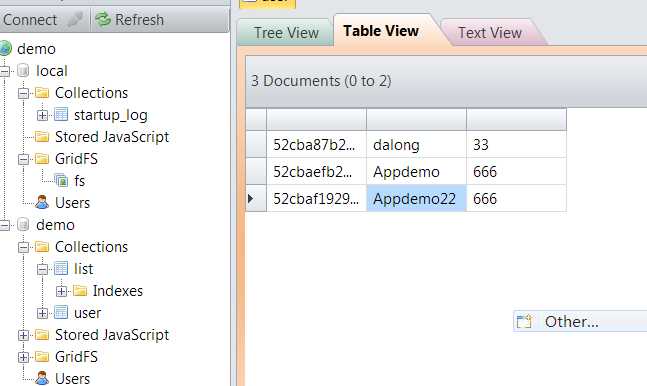Viewport: 647px width, 386px height.
Task: Click the cell with ID 52cba87b2...
Action: click(316, 144)
